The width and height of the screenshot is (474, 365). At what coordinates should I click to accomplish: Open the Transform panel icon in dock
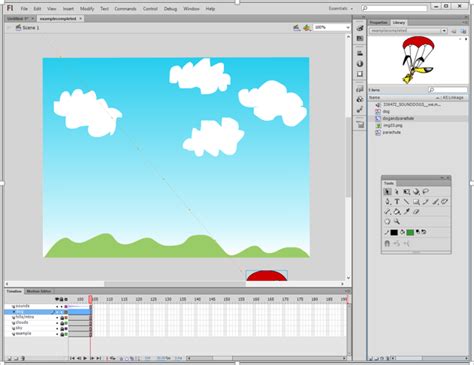coord(360,74)
